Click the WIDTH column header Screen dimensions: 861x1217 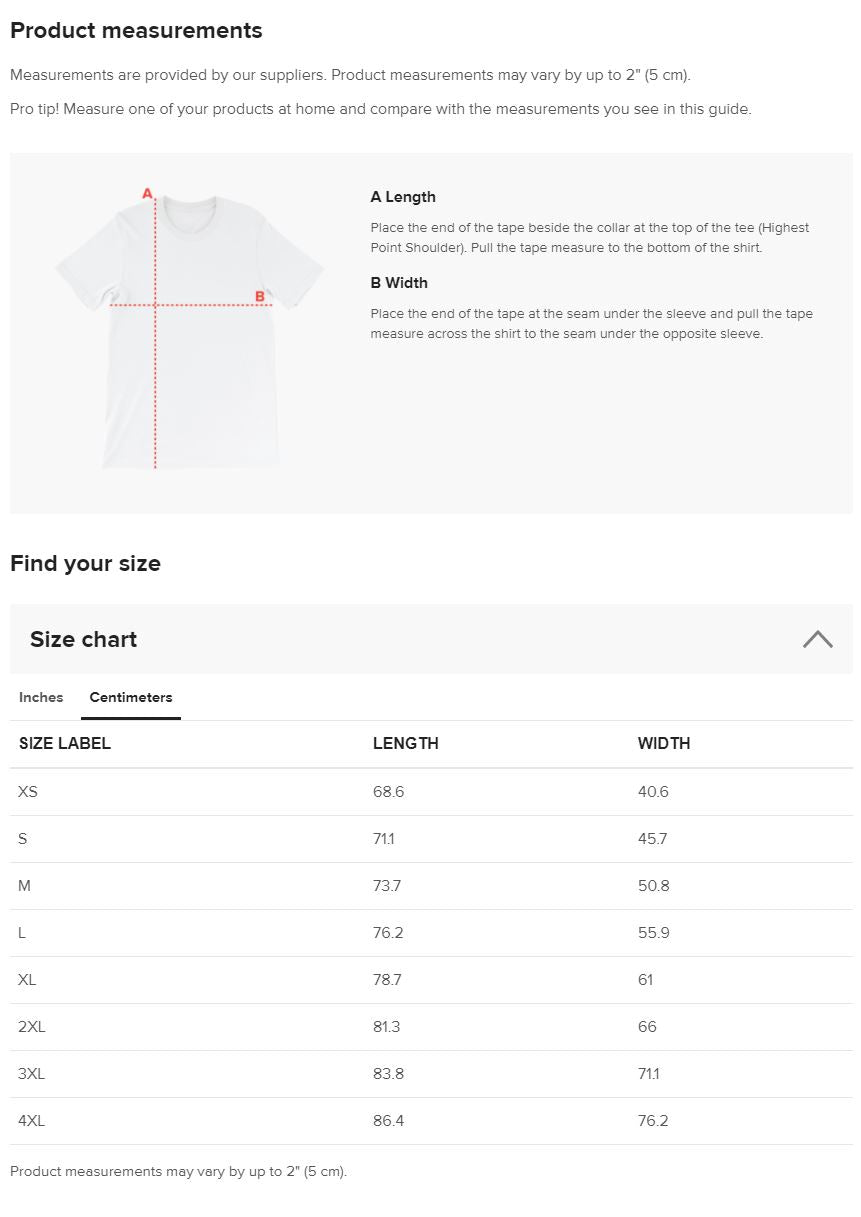pos(664,743)
